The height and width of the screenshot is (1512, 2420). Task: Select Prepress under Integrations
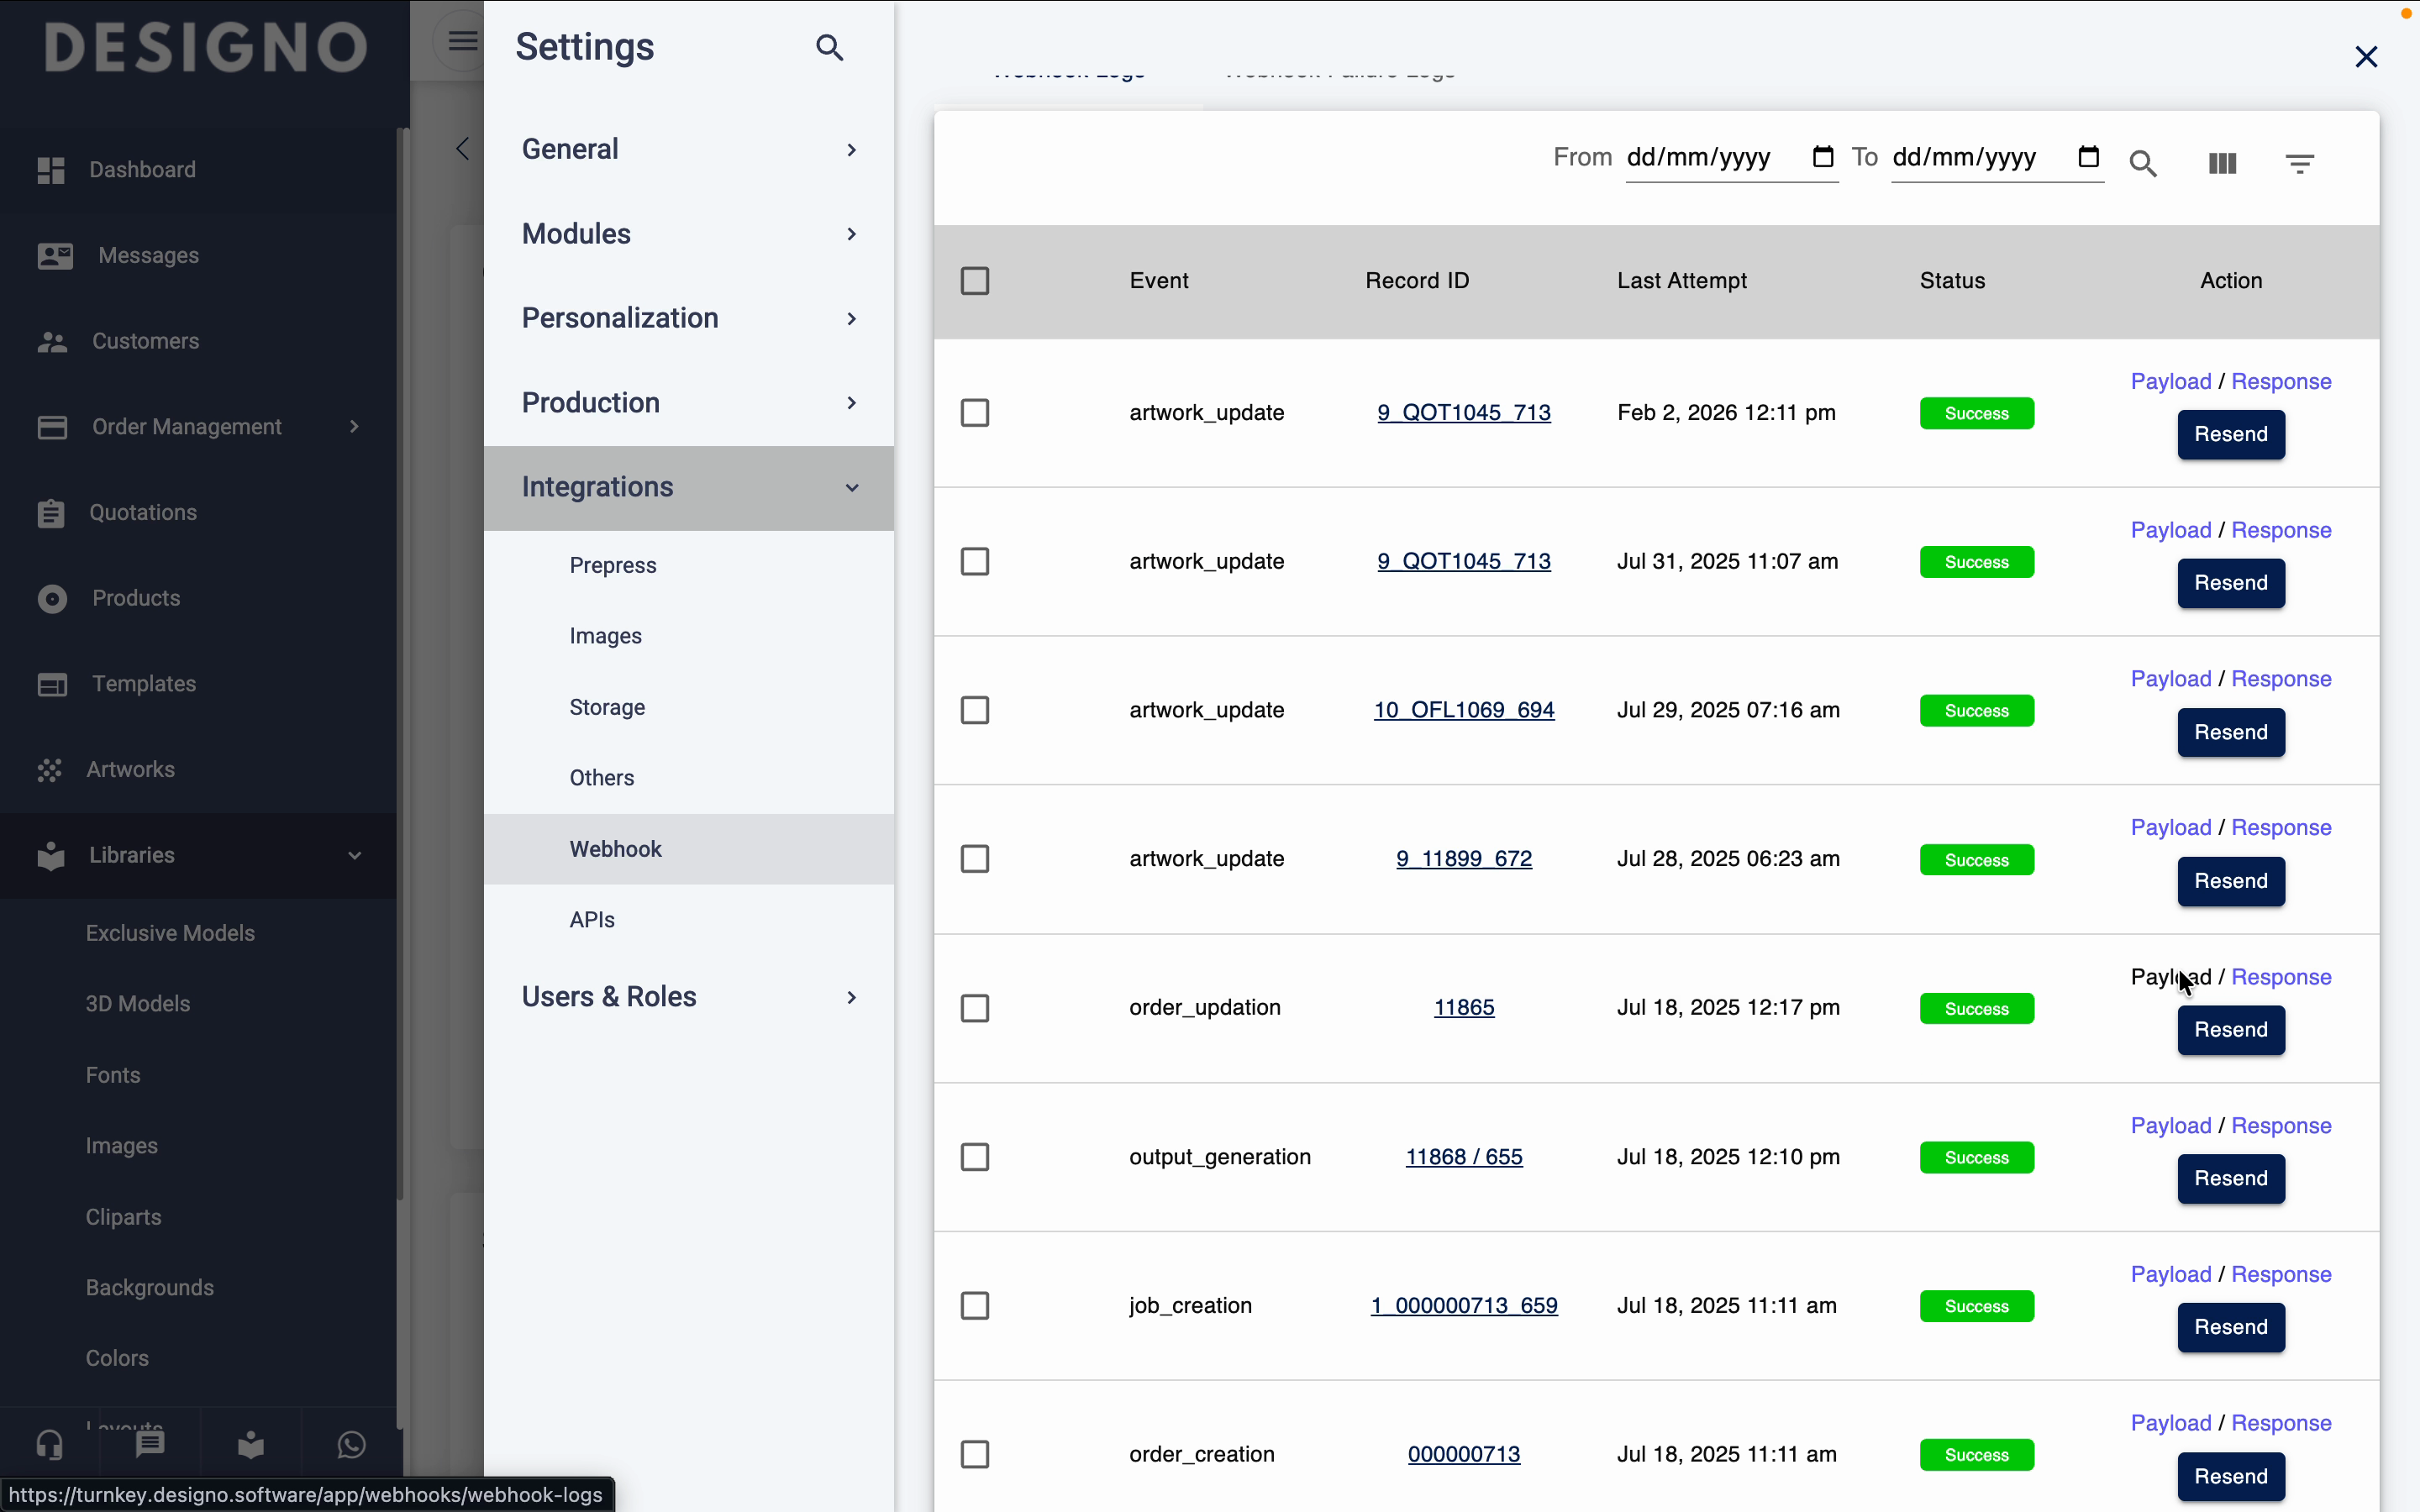(x=612, y=566)
